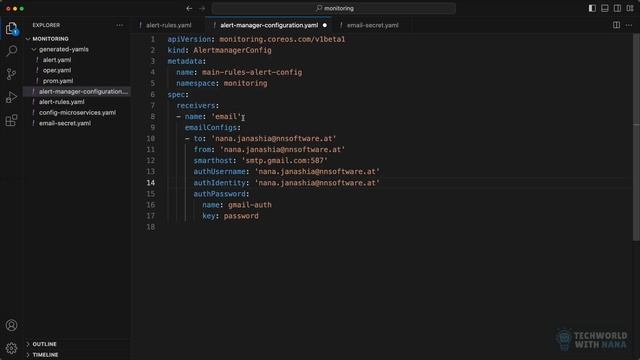Open prom.yaml in the explorer

pyautogui.click(x=58, y=81)
